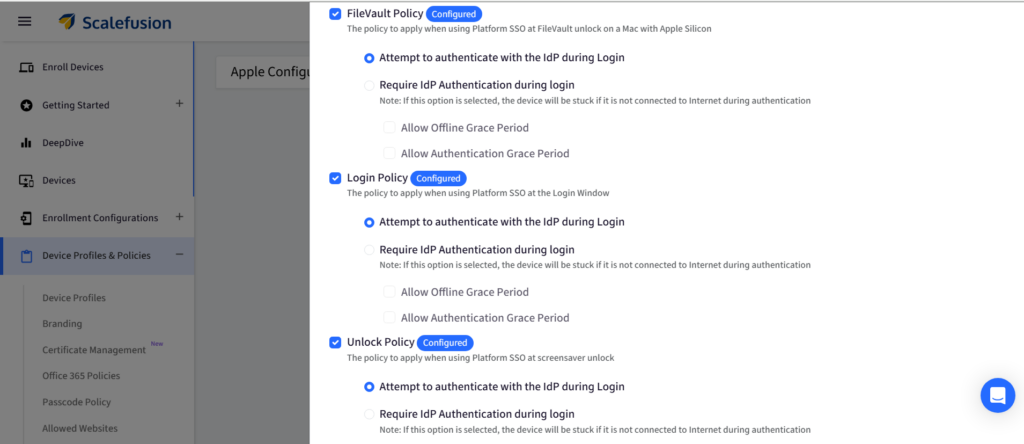Collapse Device Profiles & Policies section
1024x444 pixels.
(x=179, y=255)
